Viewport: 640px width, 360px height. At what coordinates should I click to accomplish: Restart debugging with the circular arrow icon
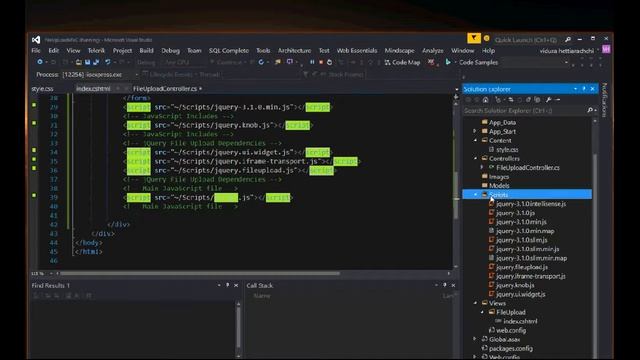329,62
